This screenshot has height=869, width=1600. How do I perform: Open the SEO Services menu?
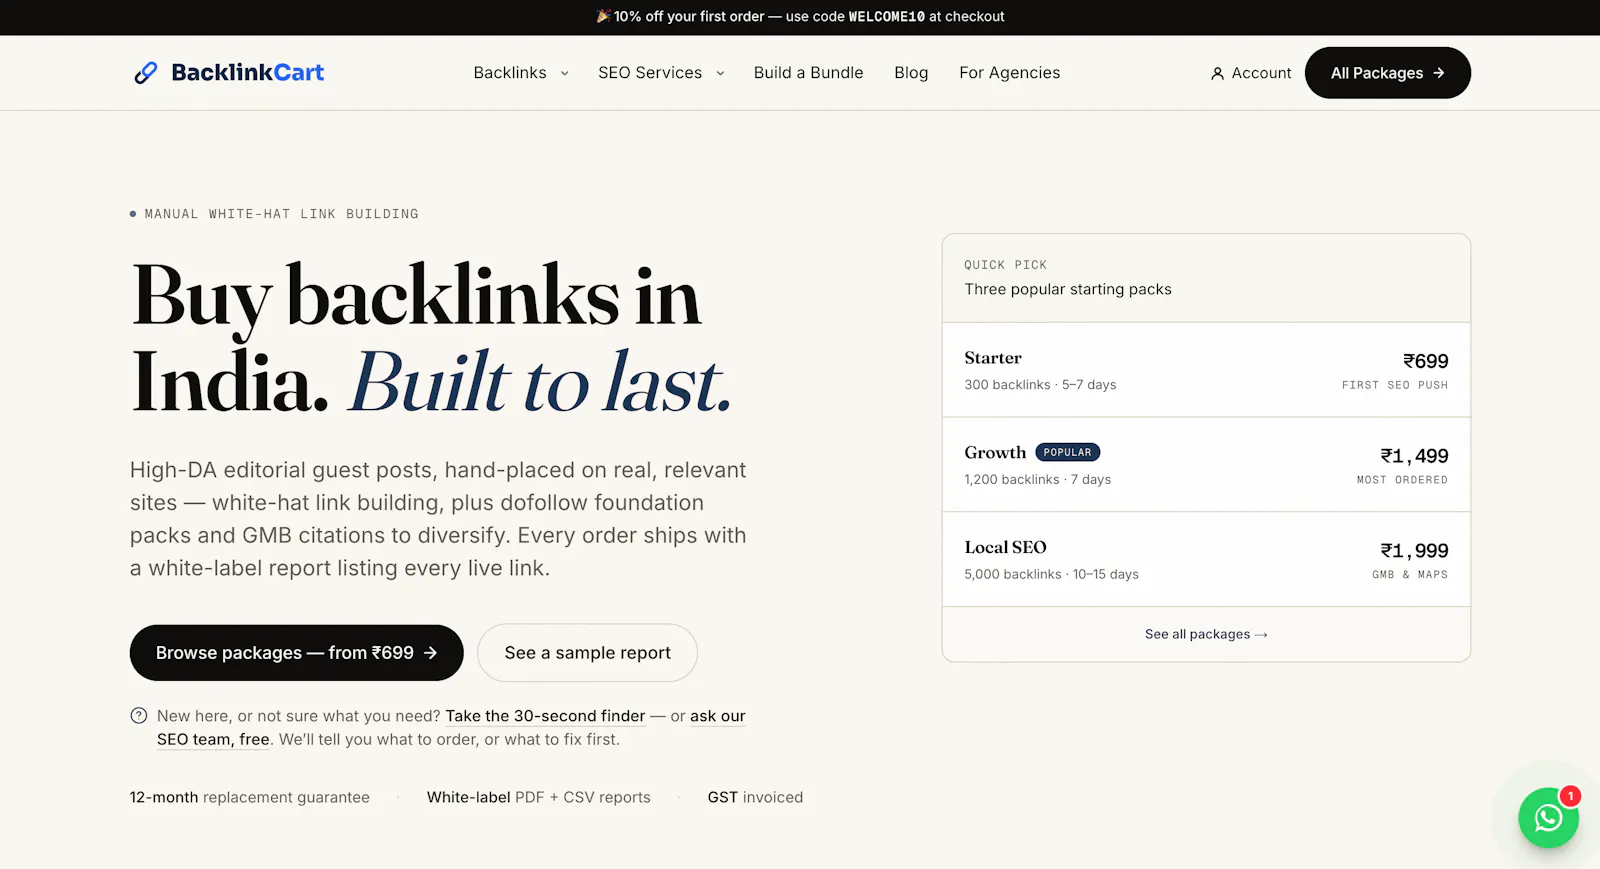(x=650, y=73)
